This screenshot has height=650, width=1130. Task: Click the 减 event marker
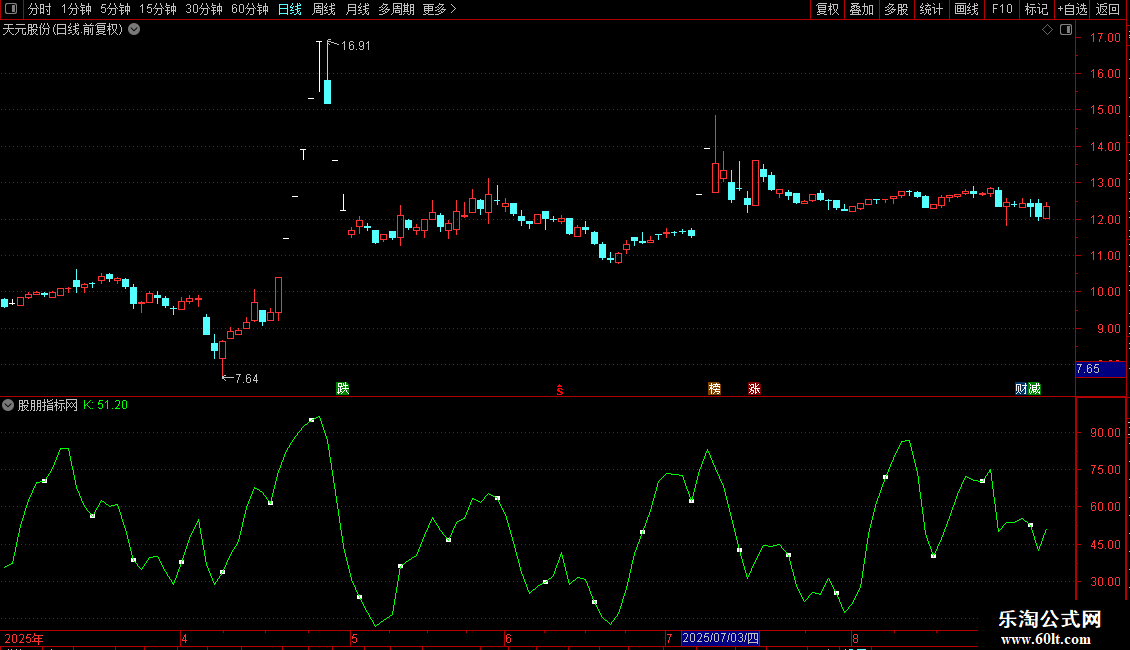click(x=1034, y=388)
